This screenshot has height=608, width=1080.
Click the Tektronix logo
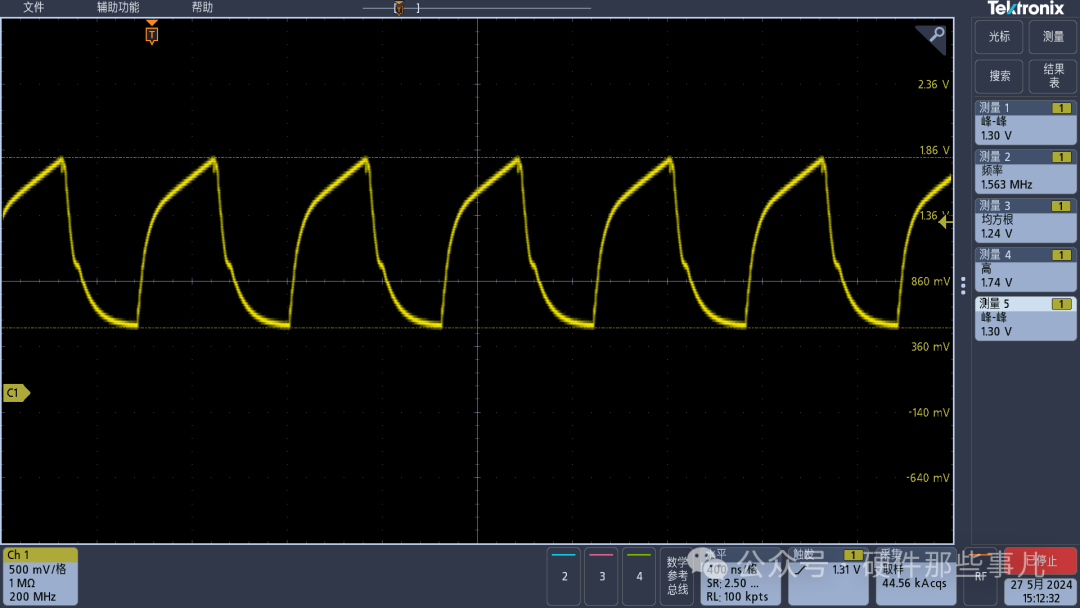(x=1025, y=8)
